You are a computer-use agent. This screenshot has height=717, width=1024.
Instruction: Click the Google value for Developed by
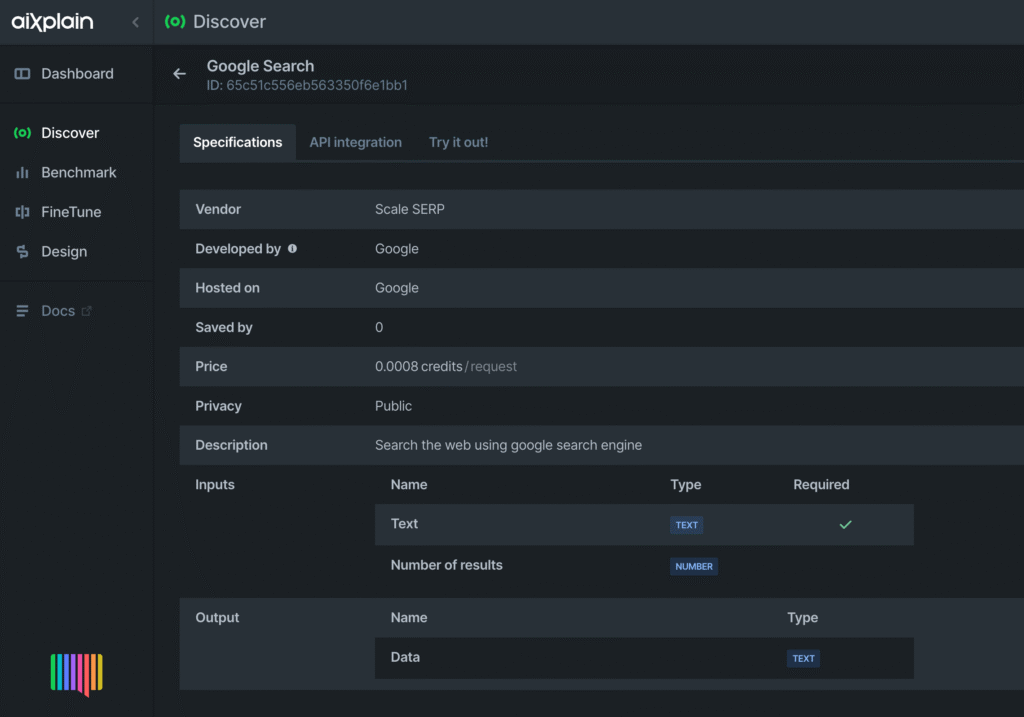pos(396,249)
